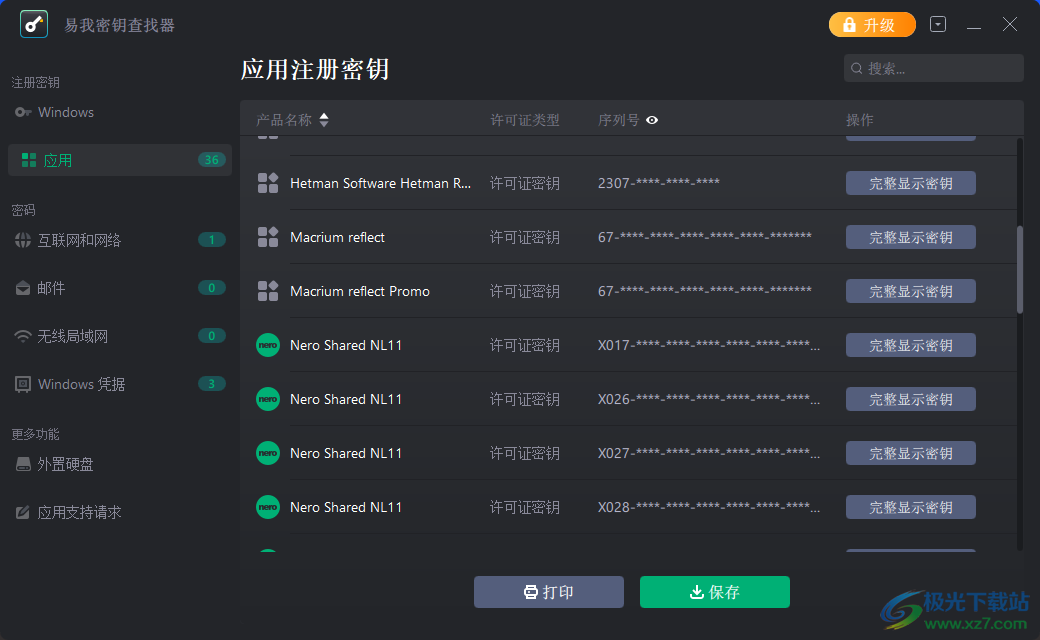Viewport: 1040px width, 640px height.
Task: Show full key for Nero X027 row
Action: point(911,454)
